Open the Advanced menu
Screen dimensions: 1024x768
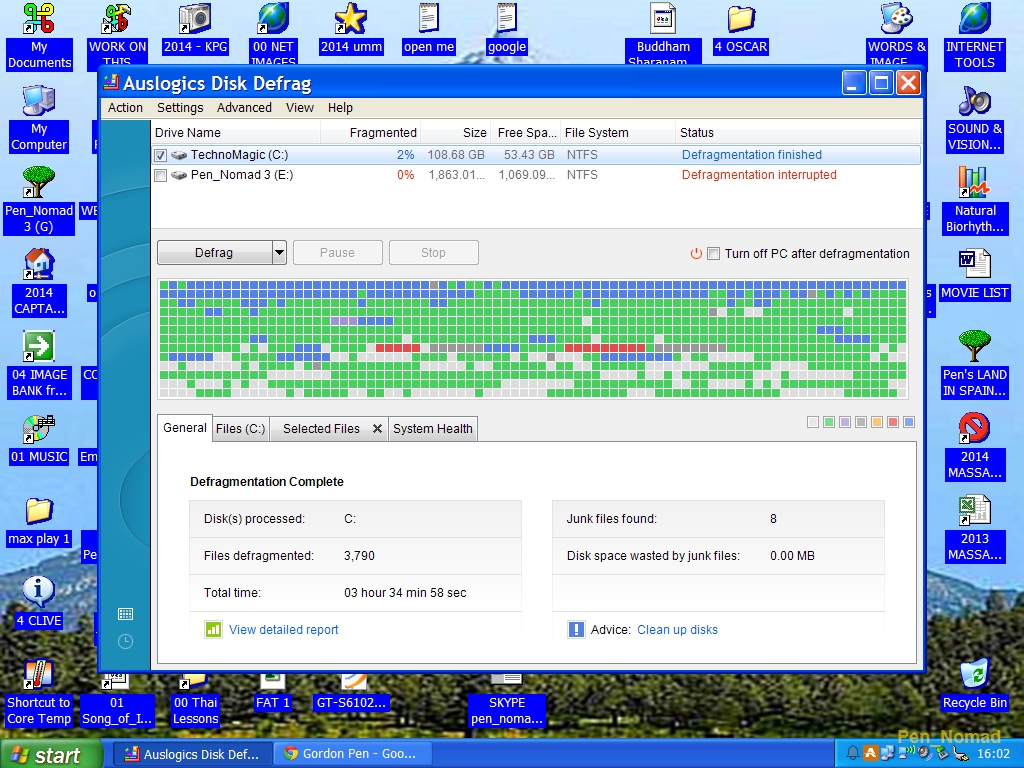coord(244,108)
